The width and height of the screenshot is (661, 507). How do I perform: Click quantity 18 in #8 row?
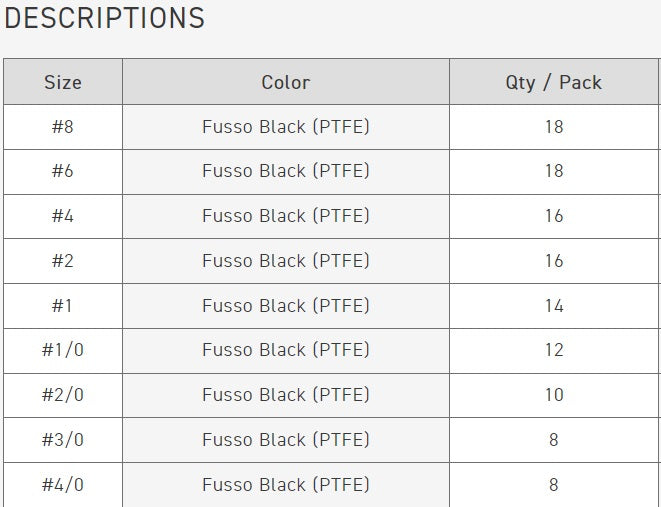(x=554, y=127)
